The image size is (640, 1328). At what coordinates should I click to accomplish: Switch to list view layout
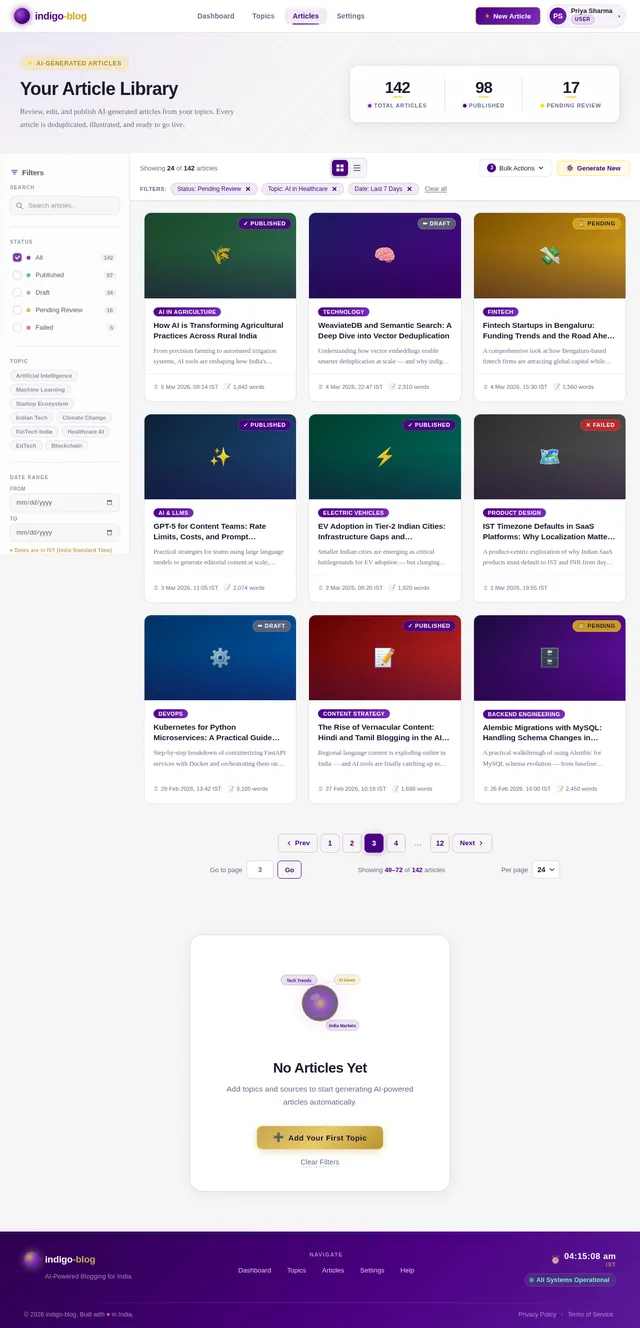357,168
